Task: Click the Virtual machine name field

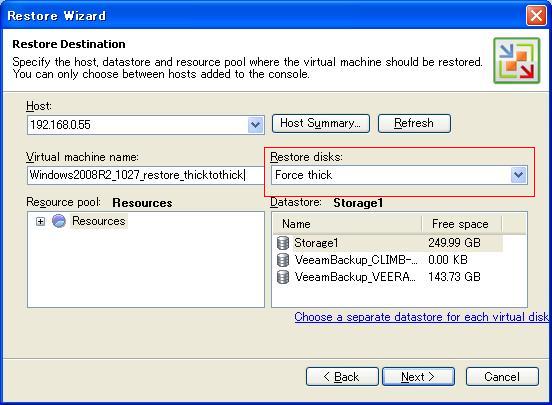Action: pos(145,175)
